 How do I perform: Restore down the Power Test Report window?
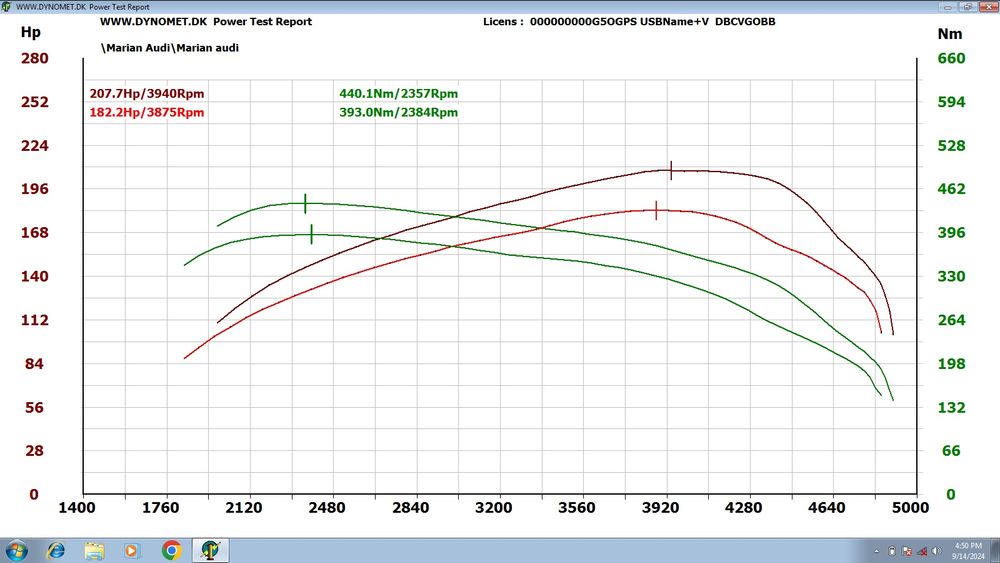[x=967, y=7]
